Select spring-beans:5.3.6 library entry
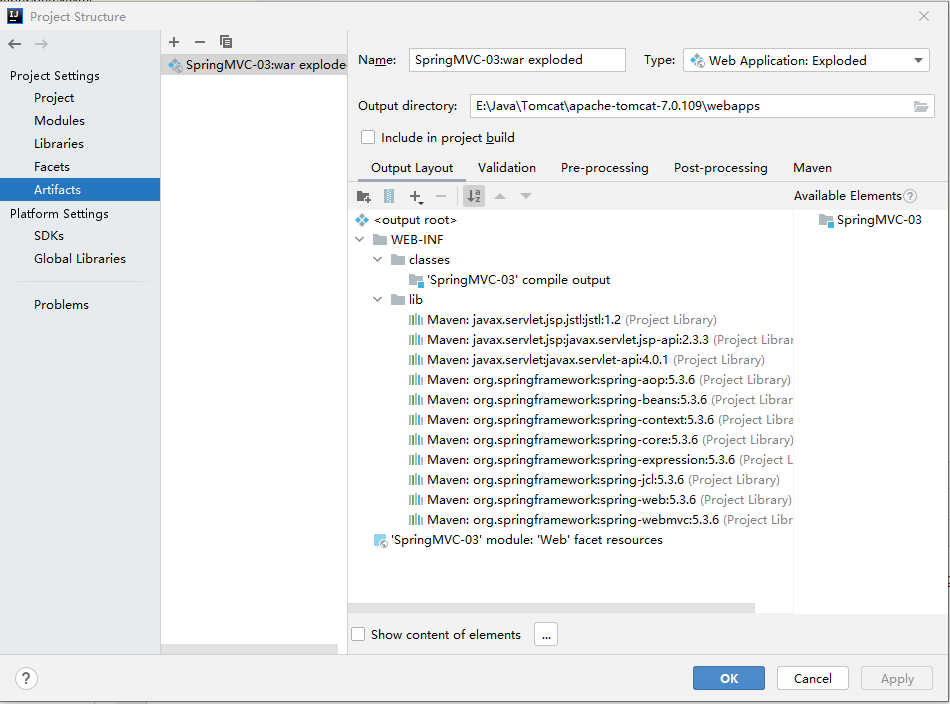The height and width of the screenshot is (704, 950). (600, 400)
